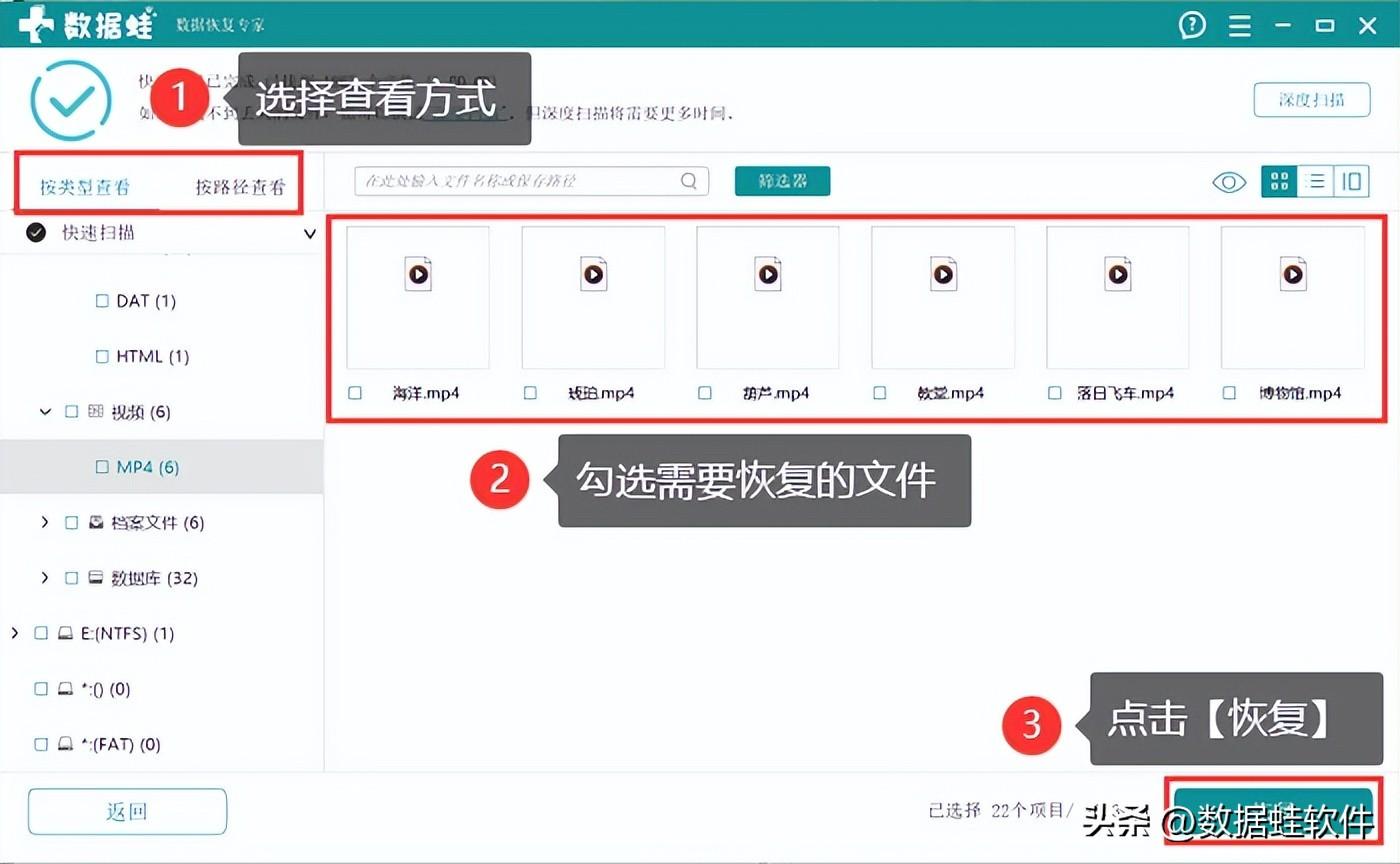Click the 海洋.mp4 video file icon
Screen dimensions: 1400x864
[x=418, y=273]
